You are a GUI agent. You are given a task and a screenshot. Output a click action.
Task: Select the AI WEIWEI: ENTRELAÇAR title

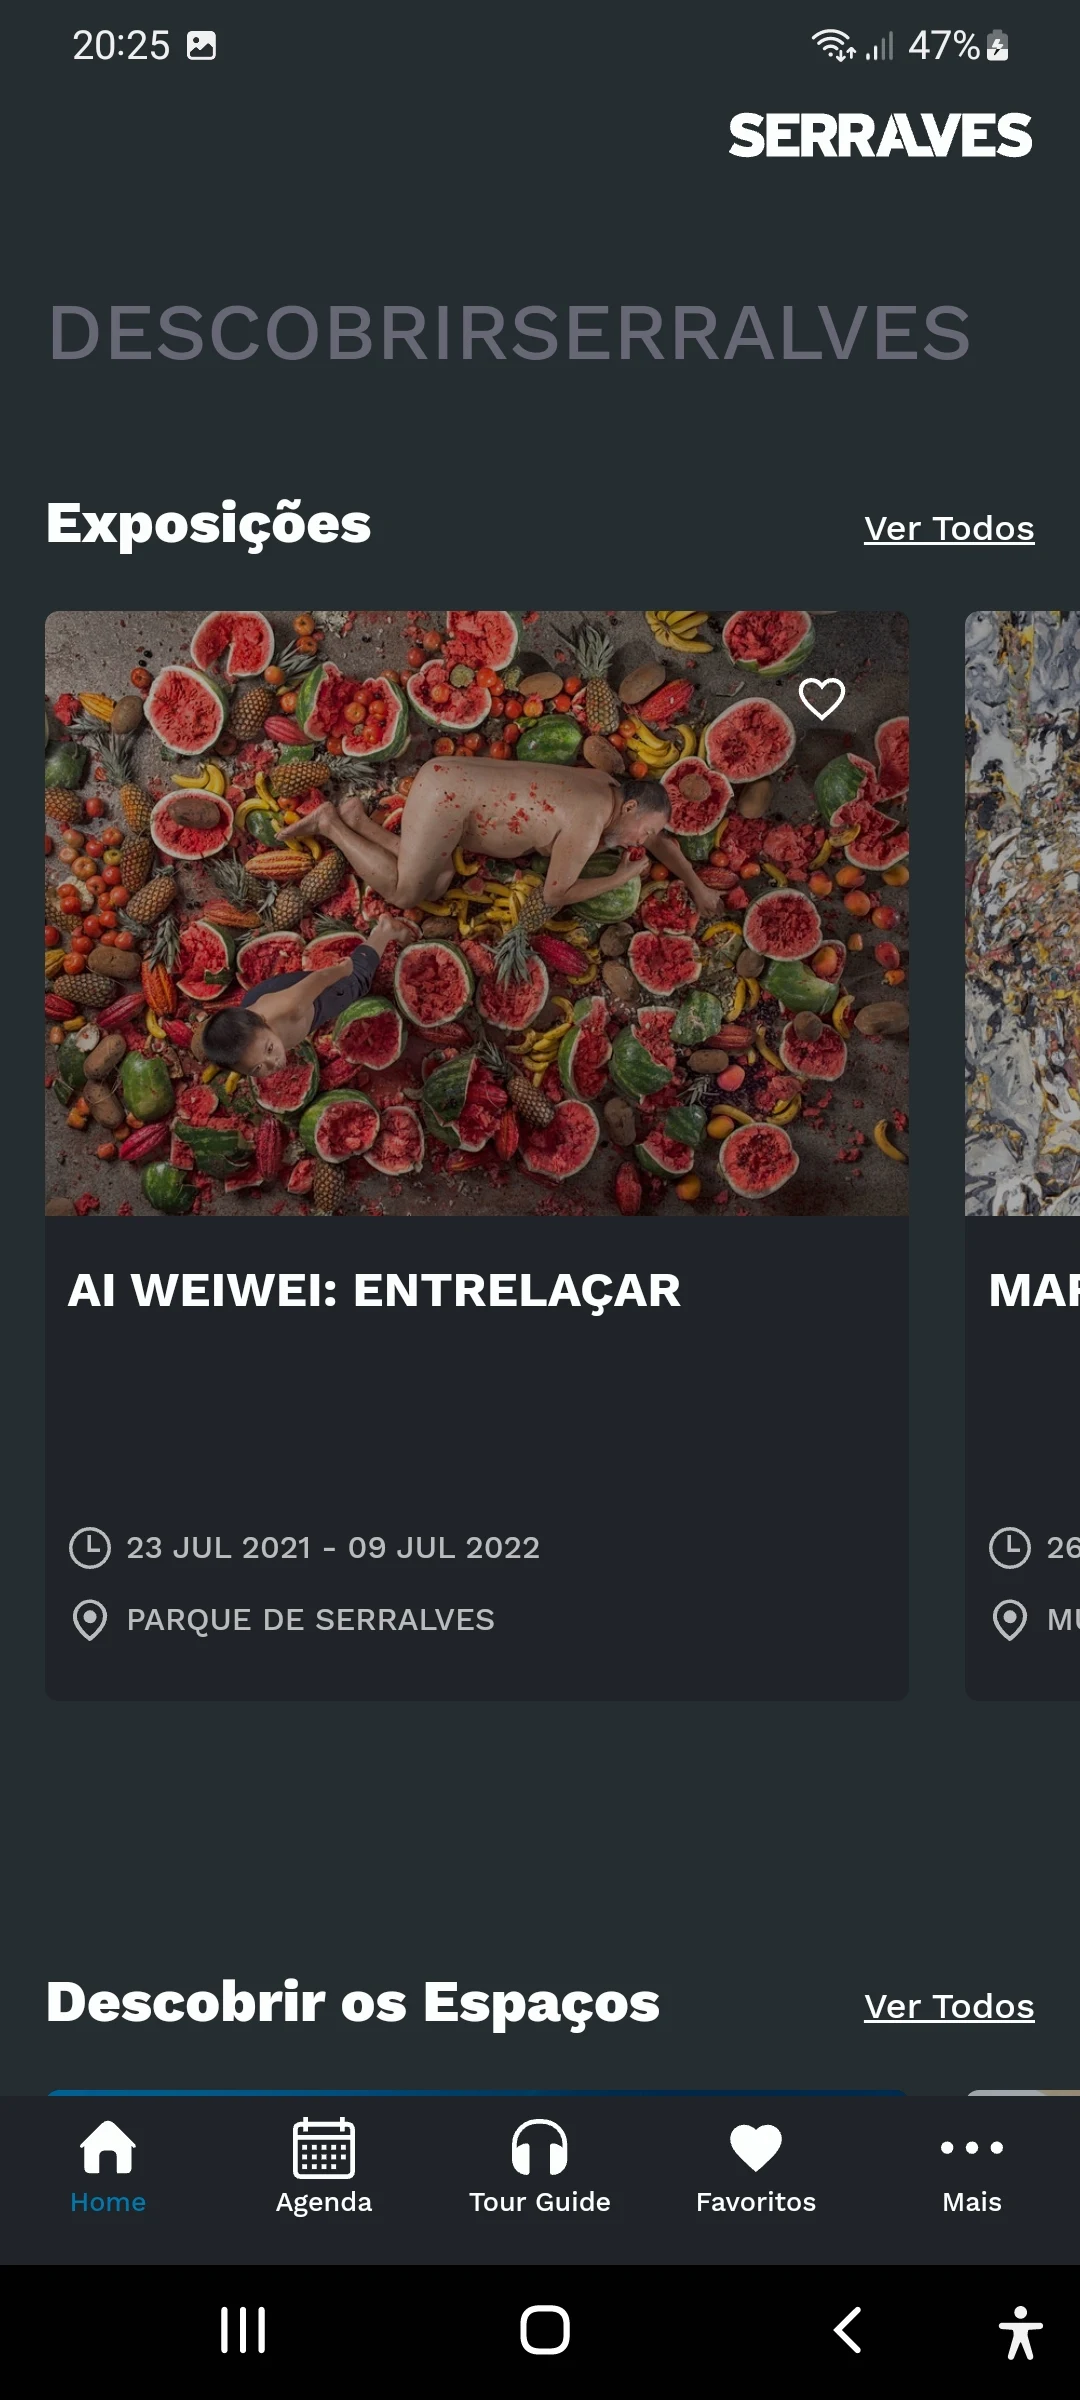374,1290
